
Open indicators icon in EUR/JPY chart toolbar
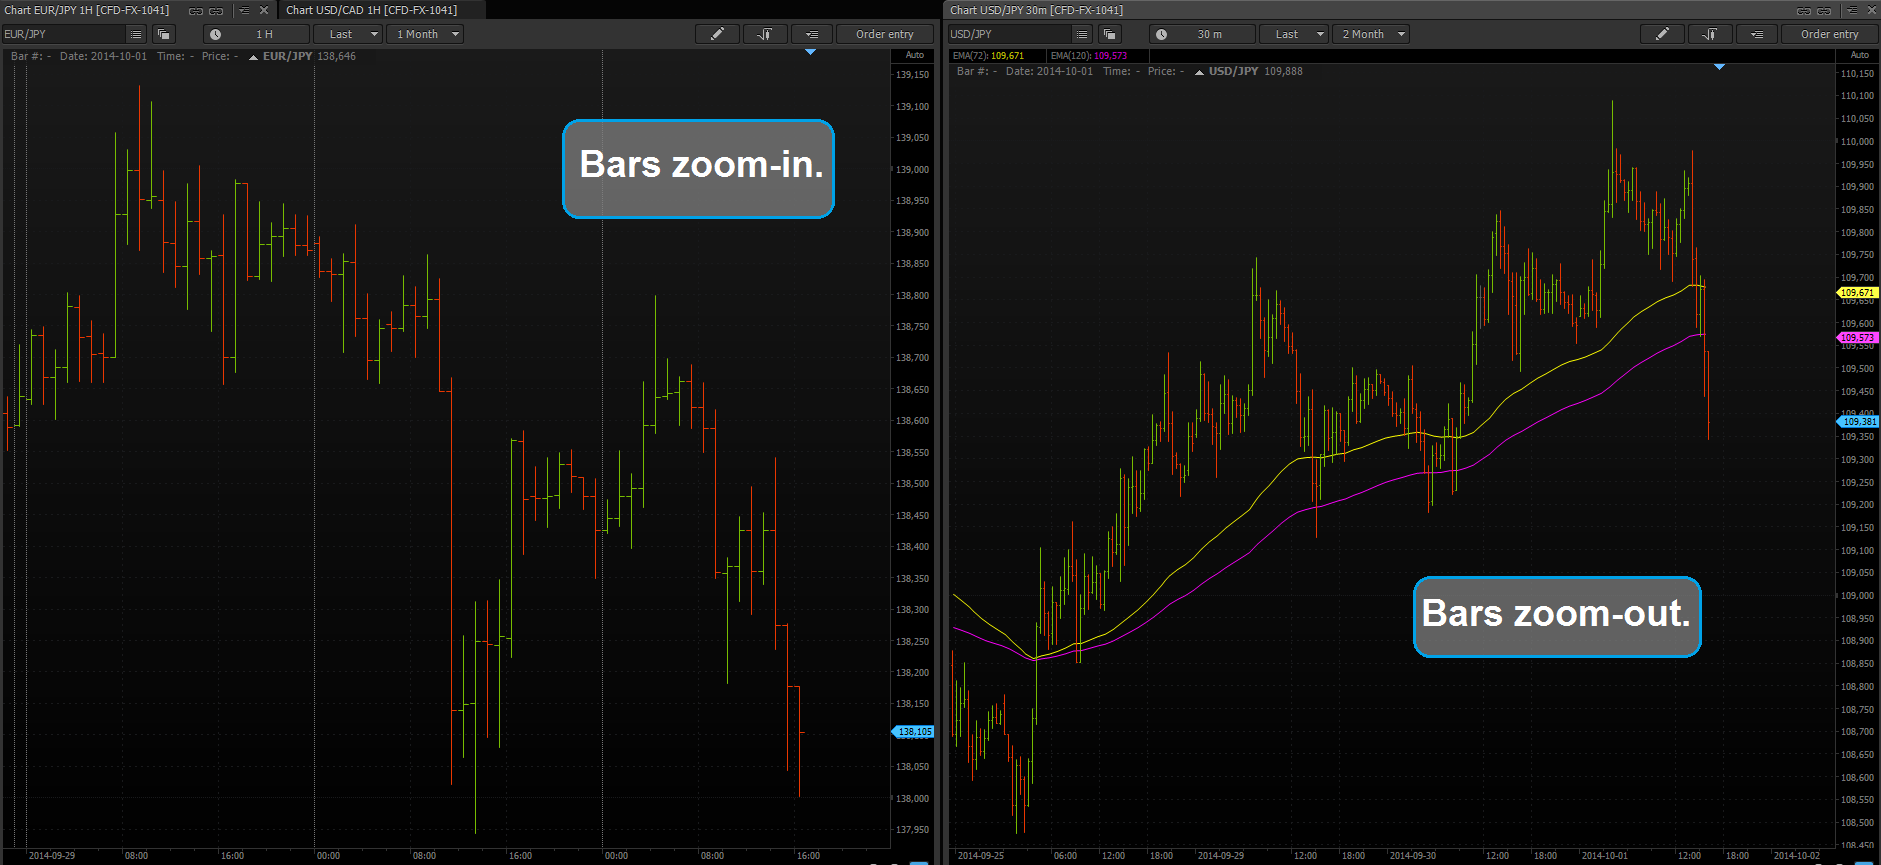coord(765,34)
